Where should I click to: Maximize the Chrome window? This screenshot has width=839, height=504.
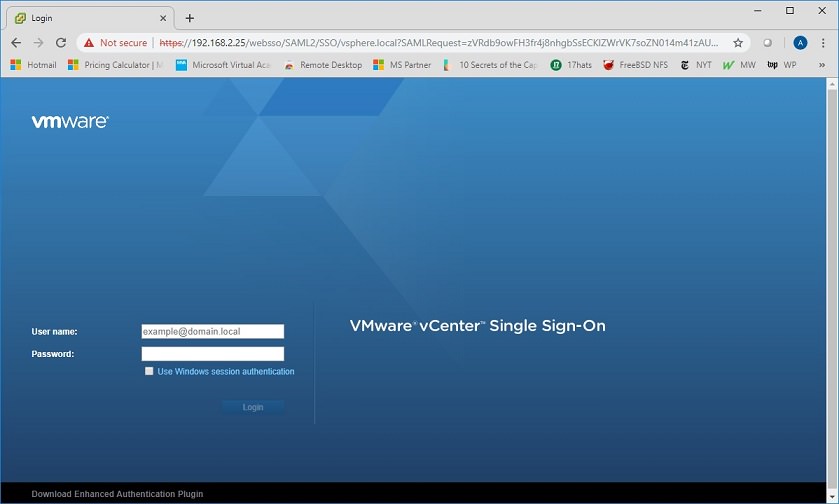click(790, 11)
